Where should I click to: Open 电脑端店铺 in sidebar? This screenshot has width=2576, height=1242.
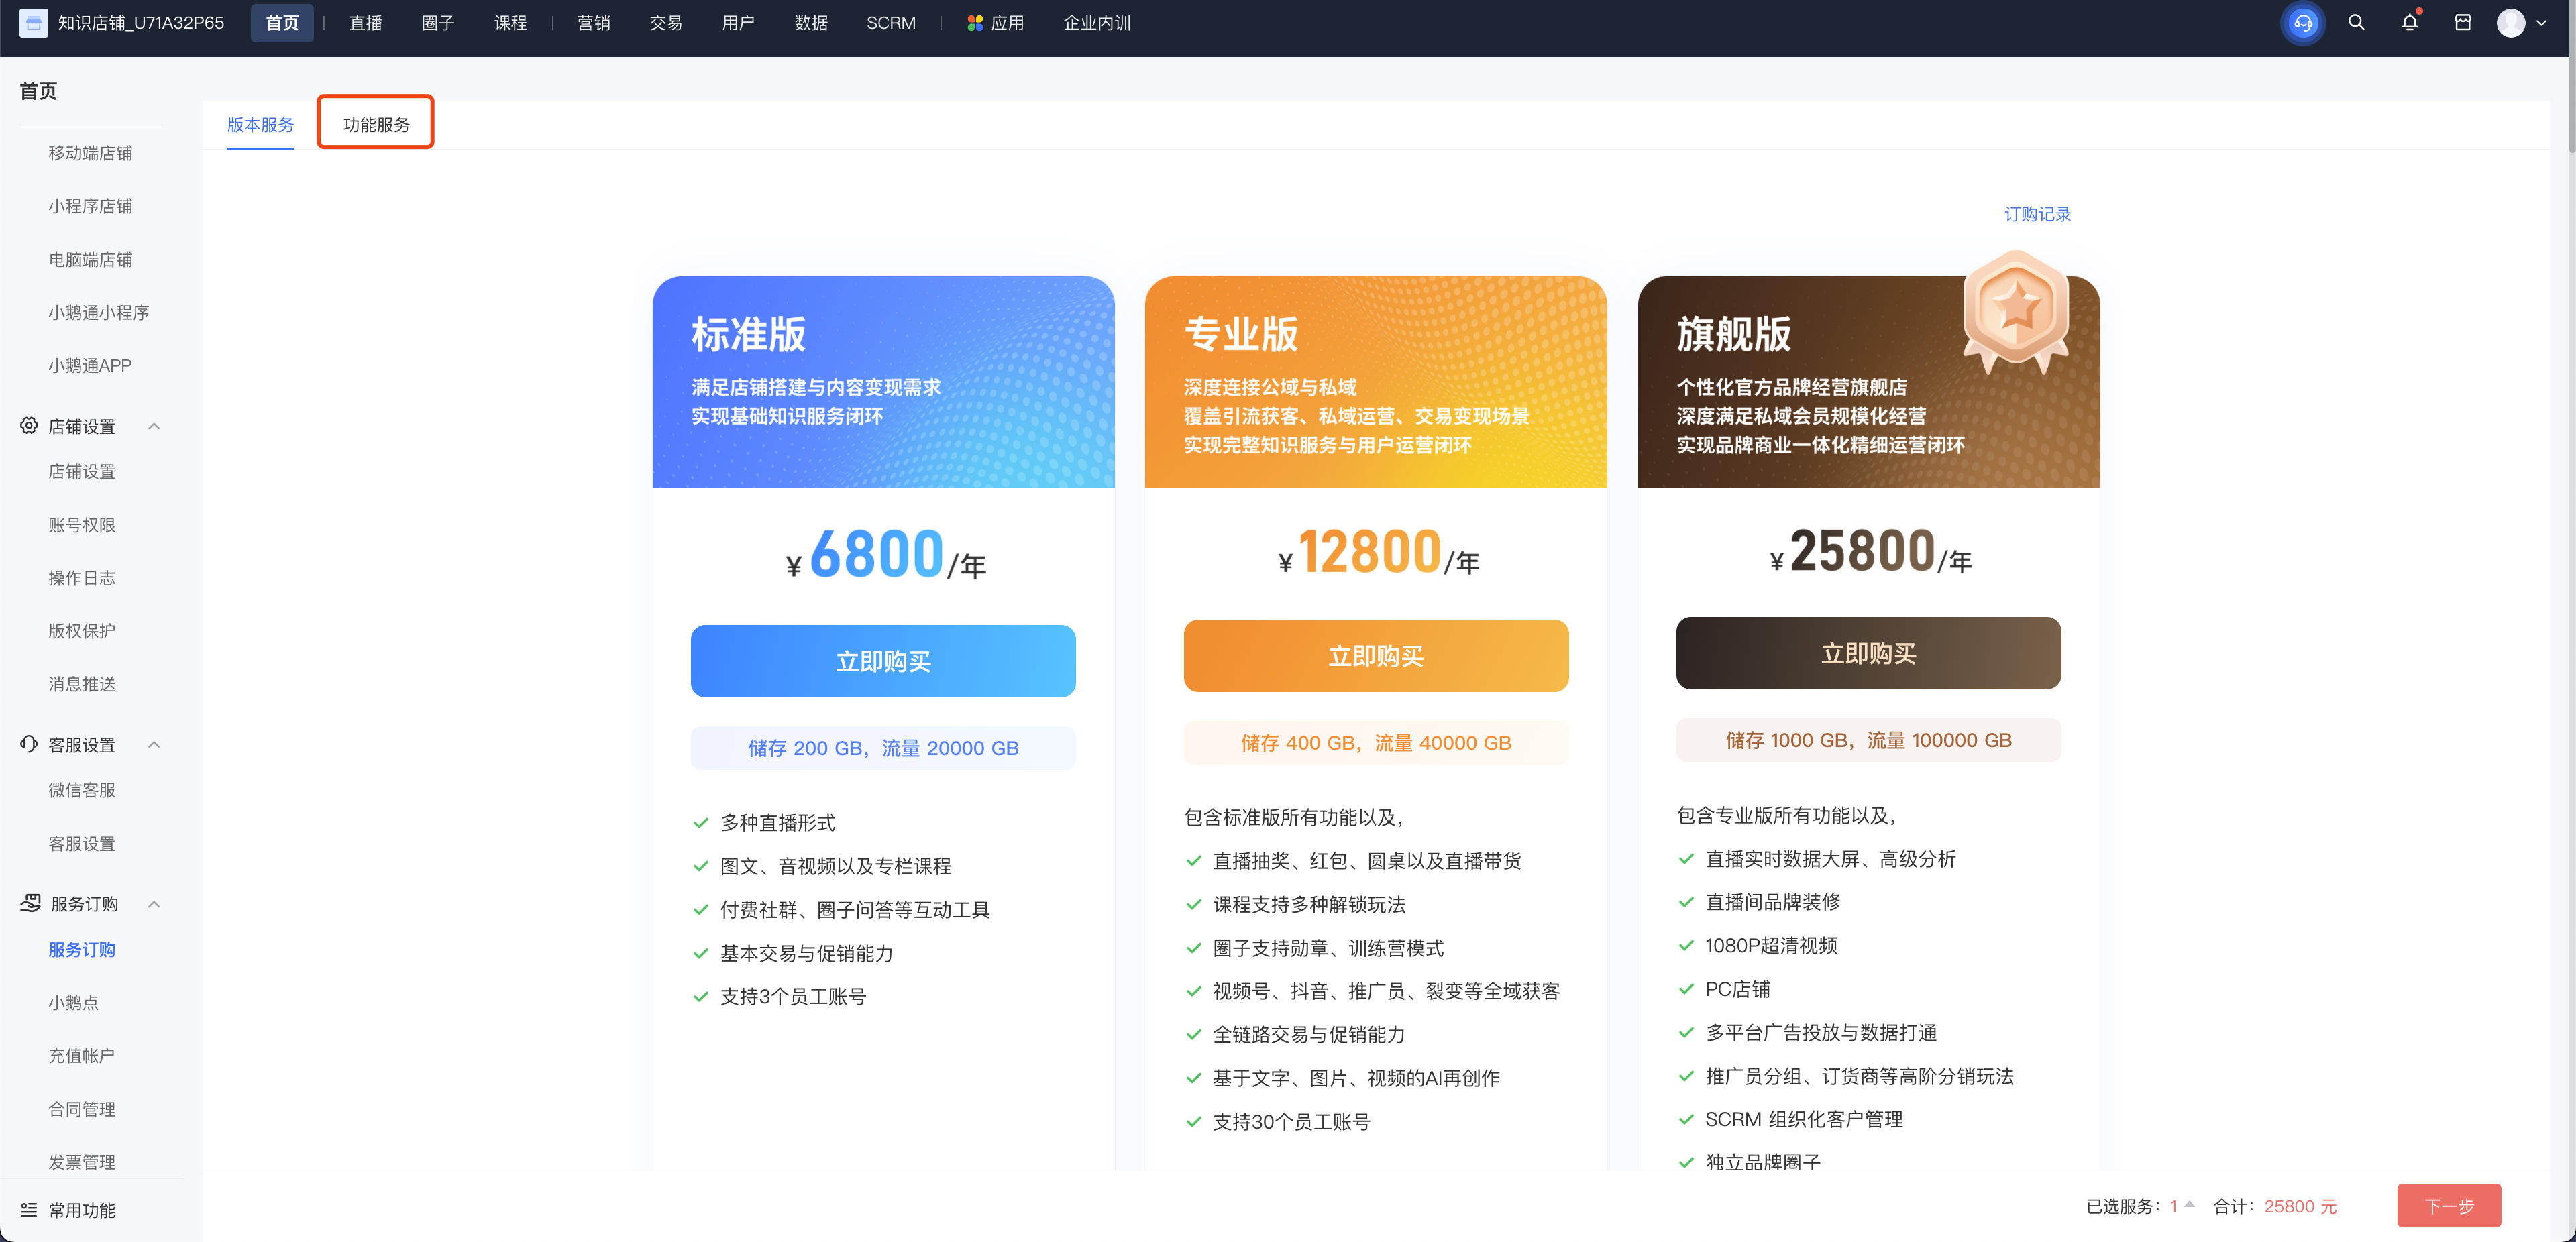click(90, 259)
